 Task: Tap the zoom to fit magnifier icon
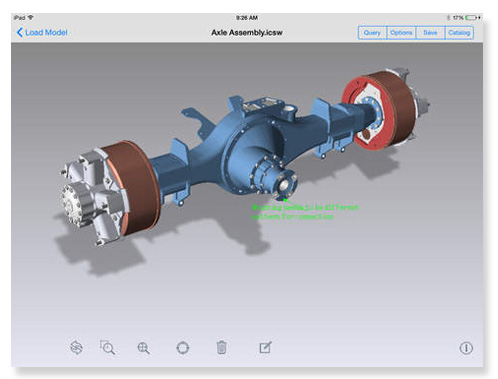[143, 348]
